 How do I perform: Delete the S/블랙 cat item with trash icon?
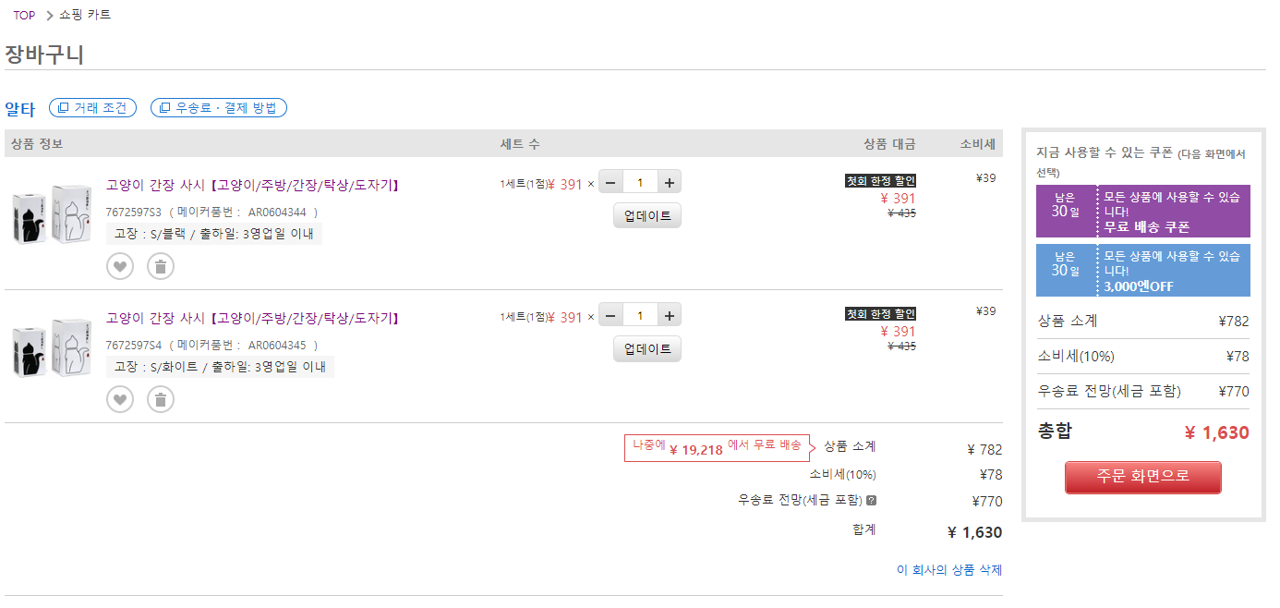(160, 266)
